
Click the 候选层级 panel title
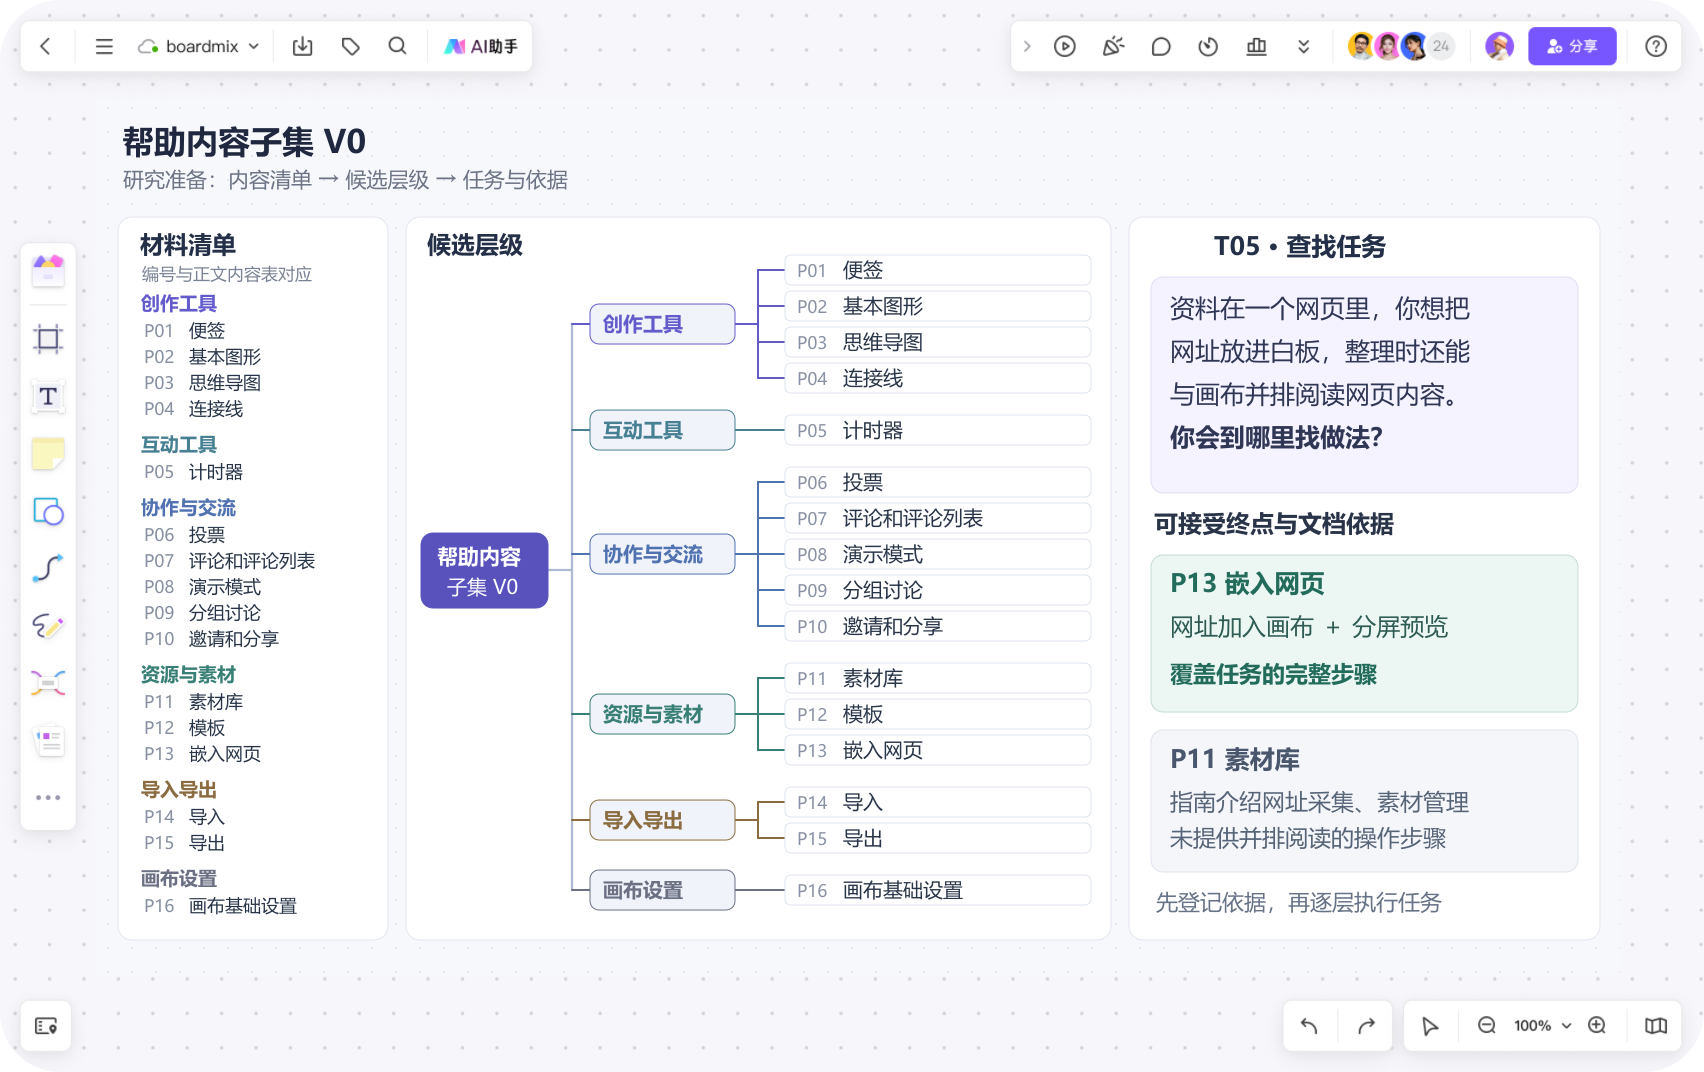pos(474,245)
